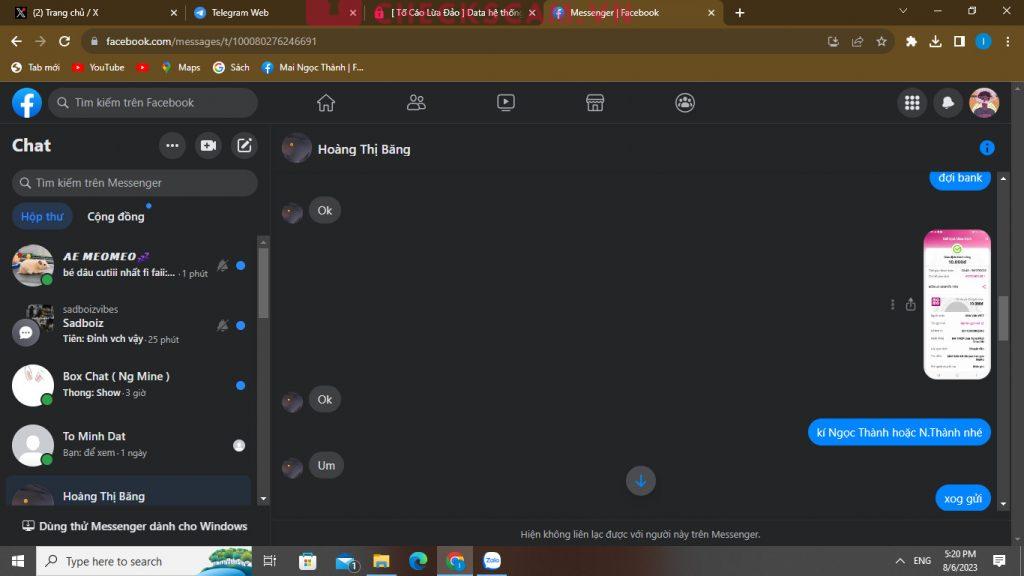Switch to the Hộp thư tab
This screenshot has height=576, width=1024.
pyautogui.click(x=42, y=216)
